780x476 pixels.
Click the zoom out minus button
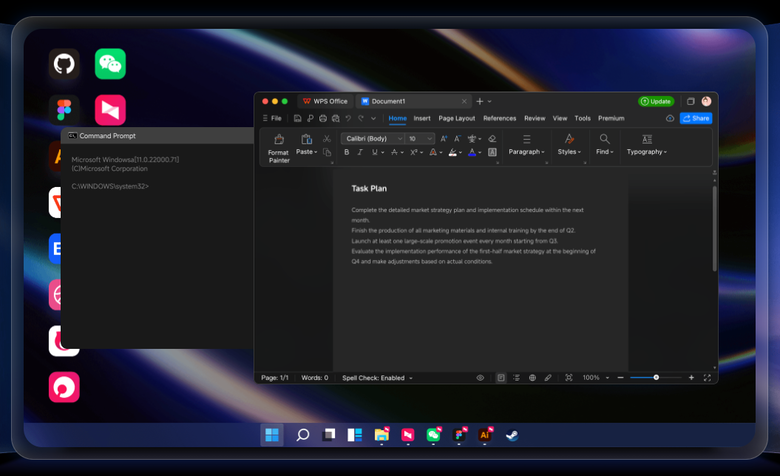[620, 378]
